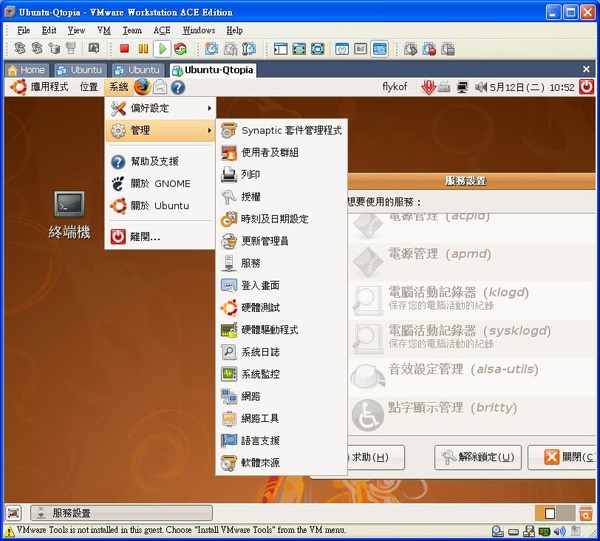Choose 使用者及群組 from menu
Viewport: 600px width, 541px height.
tap(282, 153)
